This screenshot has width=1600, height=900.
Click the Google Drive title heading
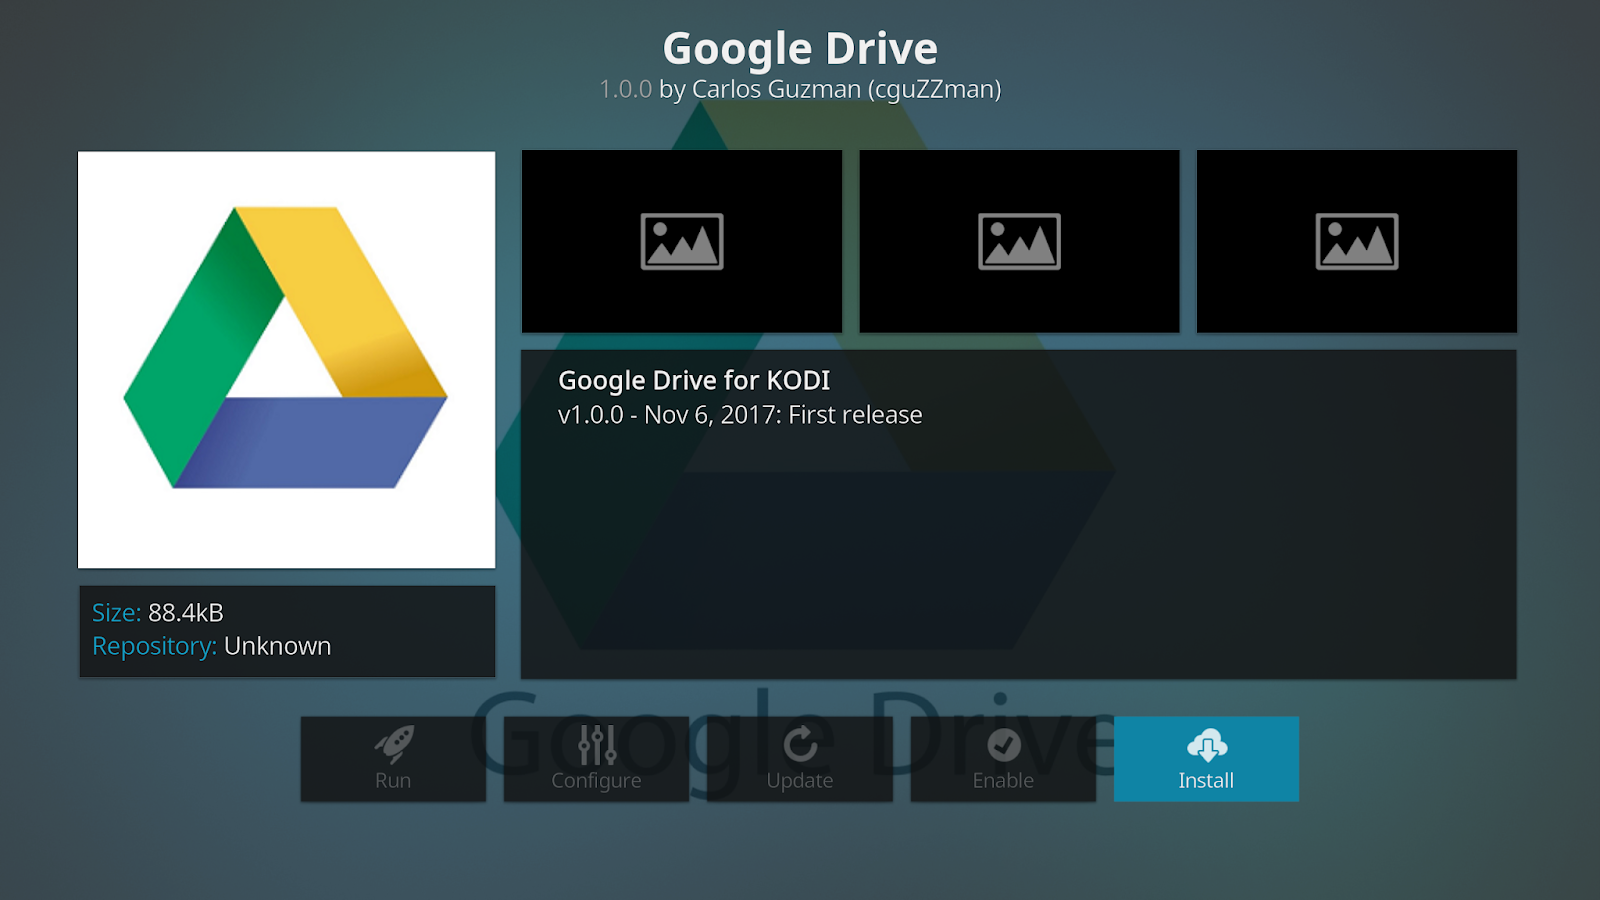(799, 46)
